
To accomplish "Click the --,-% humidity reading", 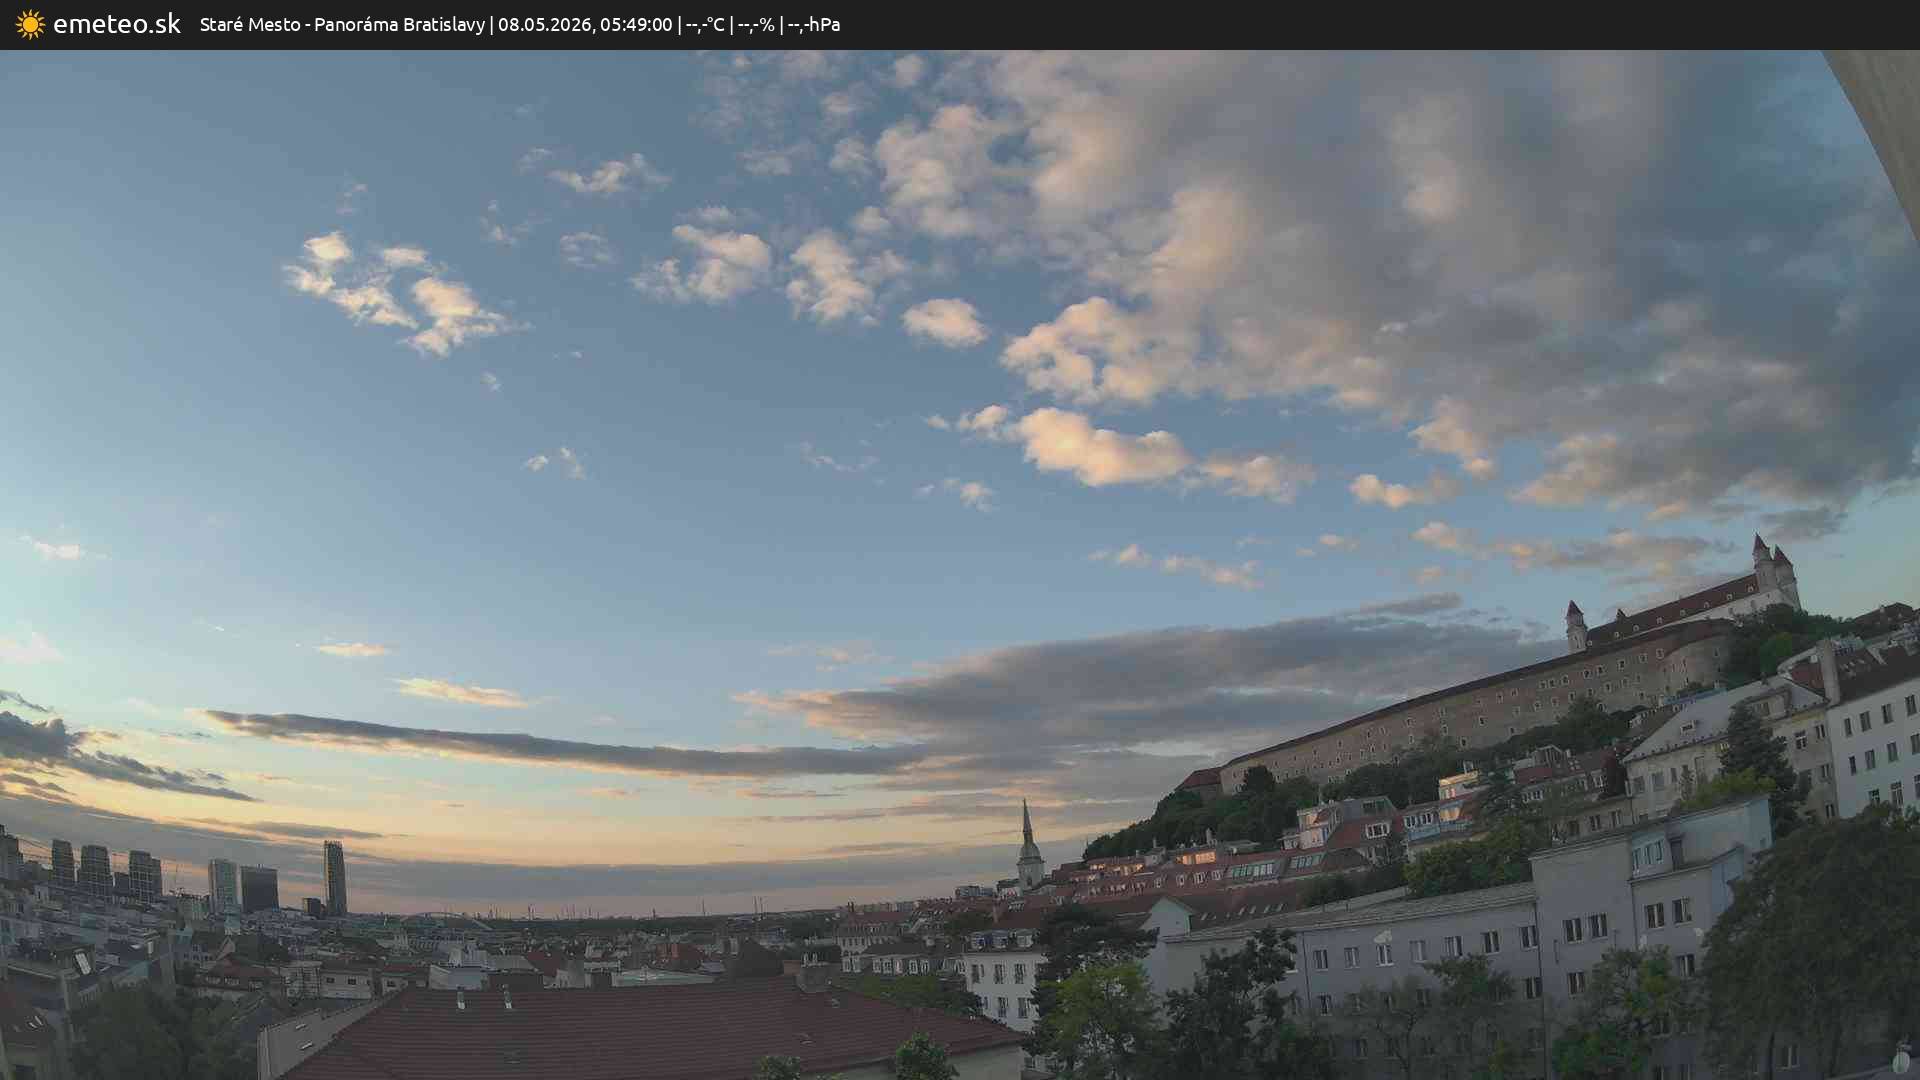I will (x=756, y=25).
